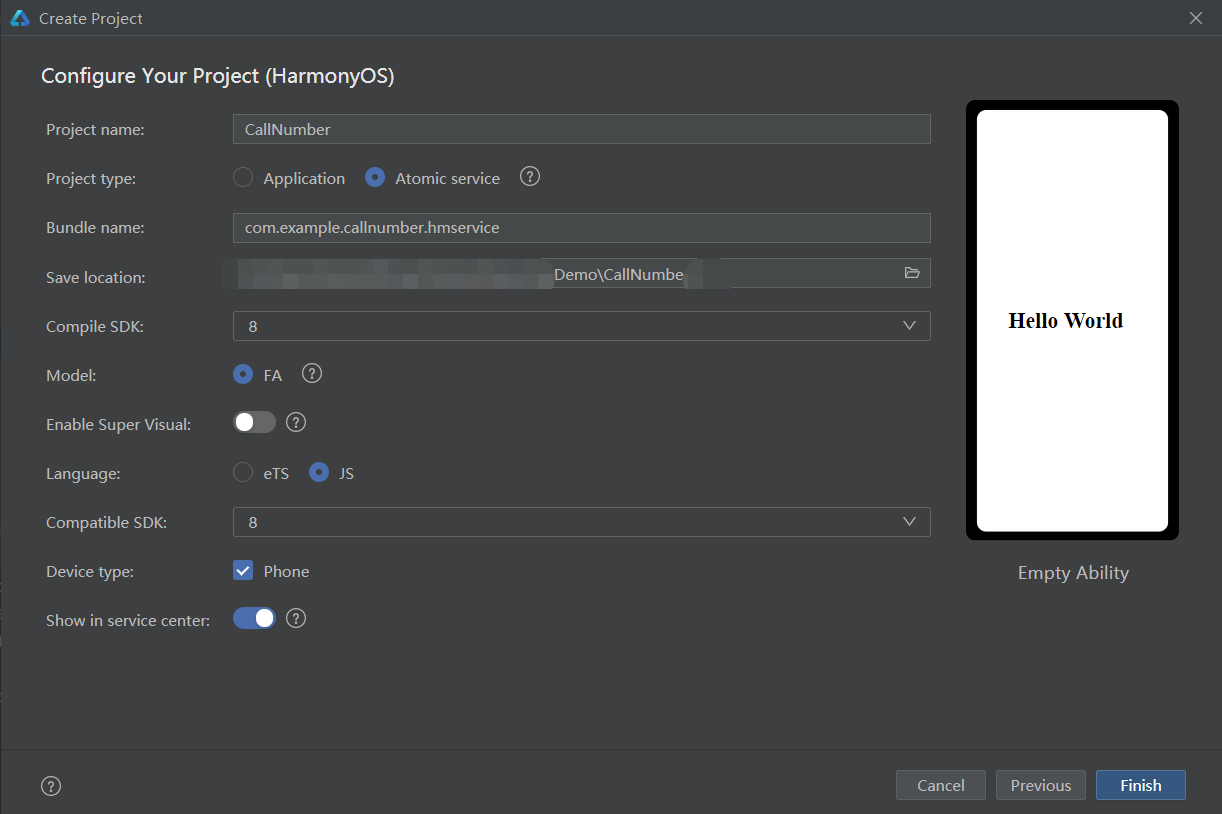Select the Atomic service project type
The width and height of the screenshot is (1222, 814).
[375, 178]
